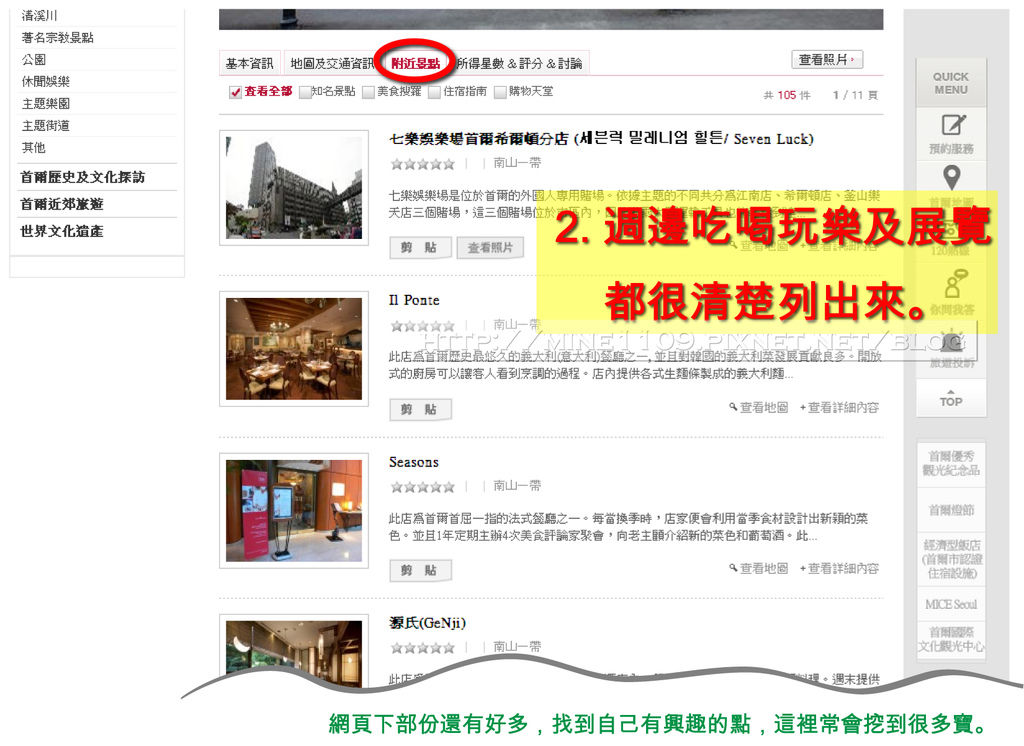
Task: Click 南山一帶 in the 源氏(GeNji) listing
Action: [x=517, y=647]
